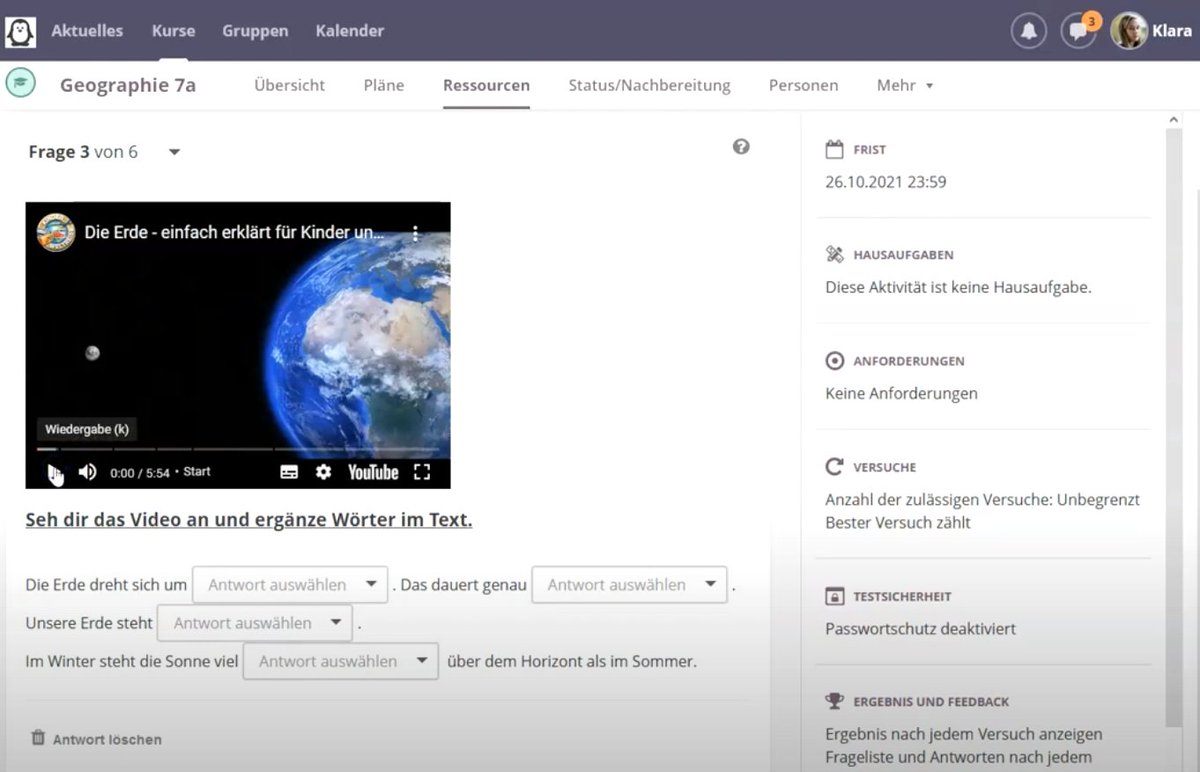Viewport: 1200px width, 772px height.
Task: Open messages with 3 unread badge
Action: (1078, 31)
